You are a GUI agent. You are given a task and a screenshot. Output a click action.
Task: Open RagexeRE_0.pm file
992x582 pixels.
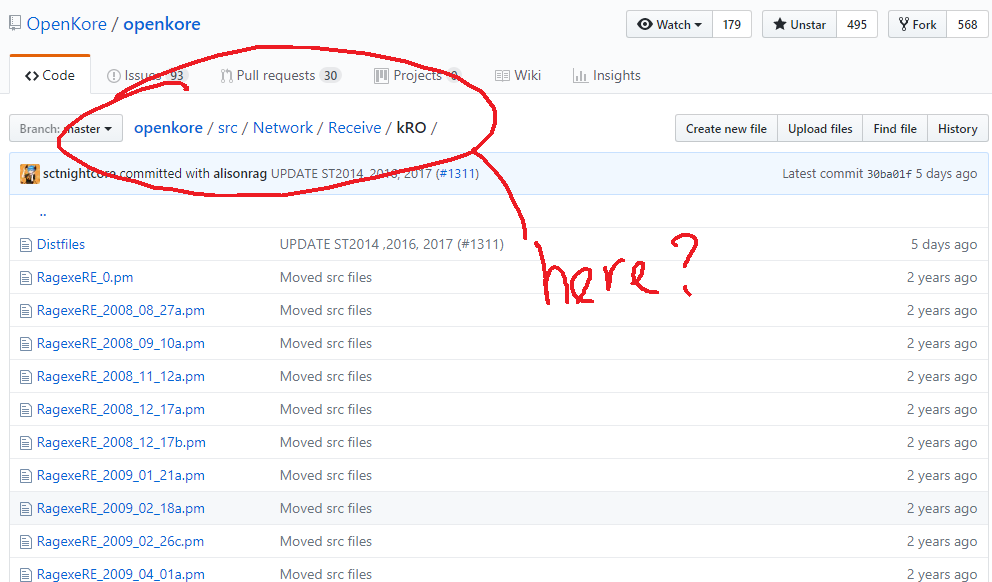[x=85, y=277]
